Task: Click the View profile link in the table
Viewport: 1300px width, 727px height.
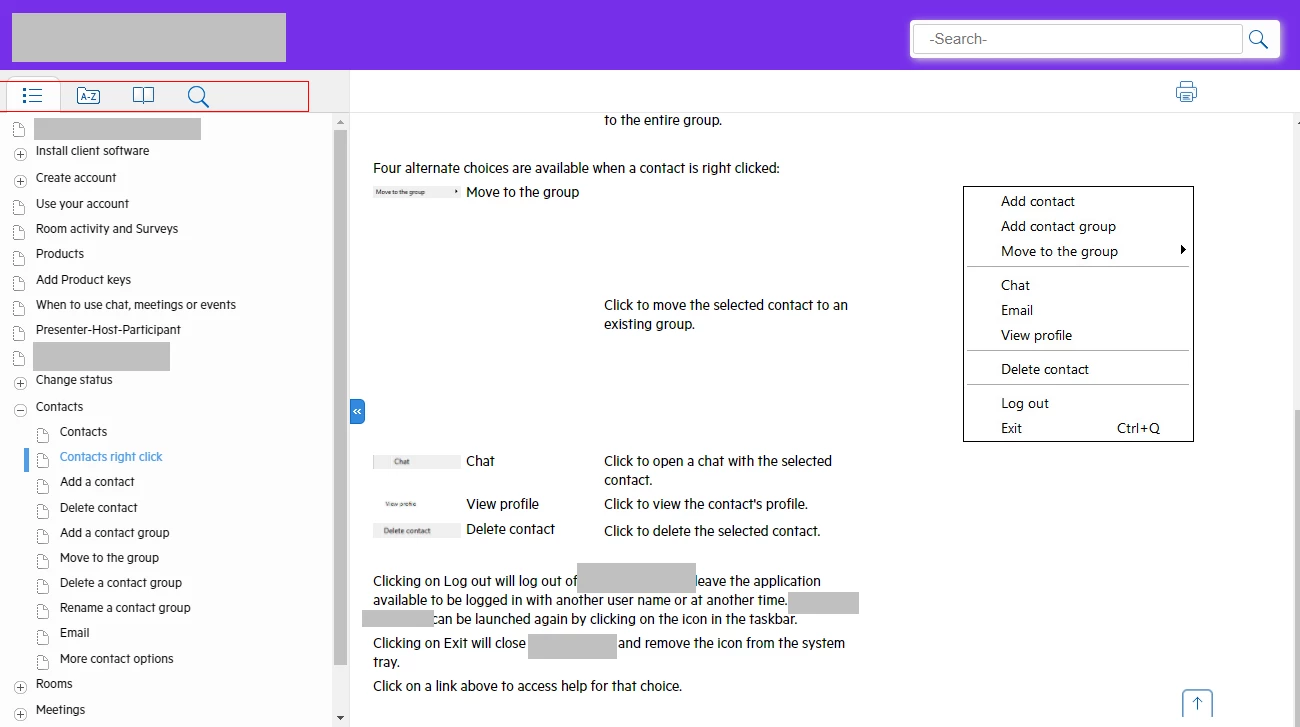Action: tap(502, 504)
